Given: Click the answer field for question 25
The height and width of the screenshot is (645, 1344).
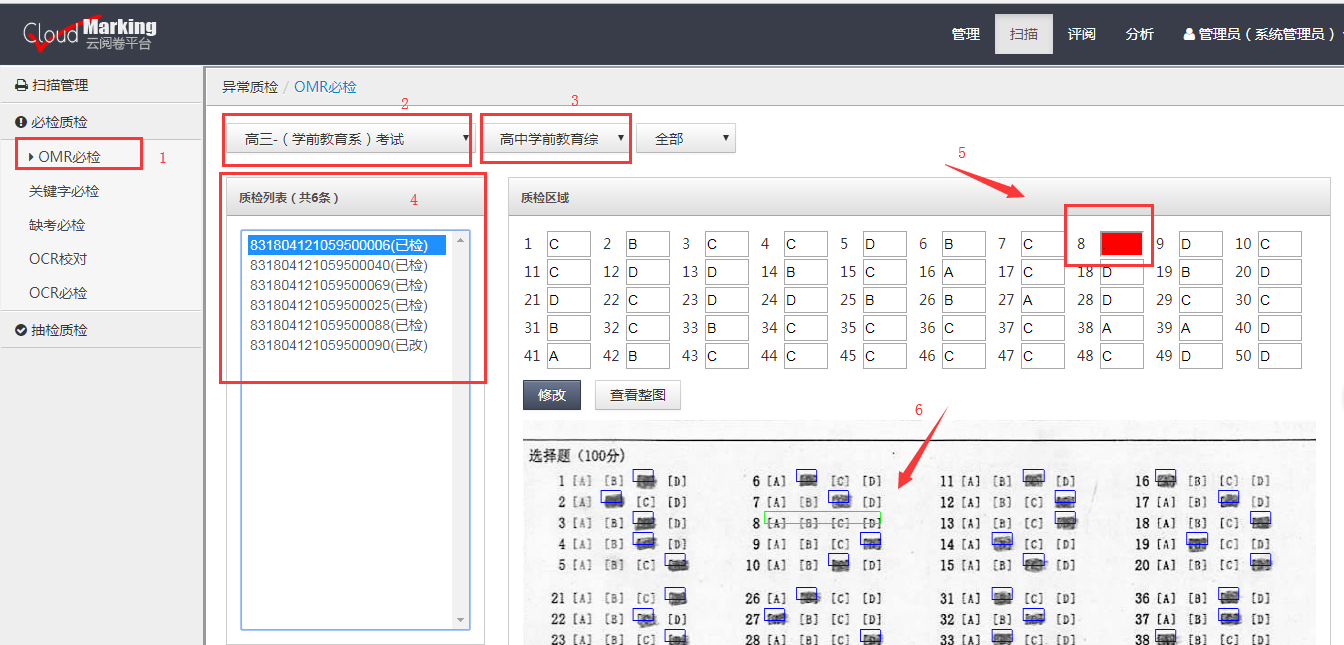Looking at the screenshot, I should (884, 300).
